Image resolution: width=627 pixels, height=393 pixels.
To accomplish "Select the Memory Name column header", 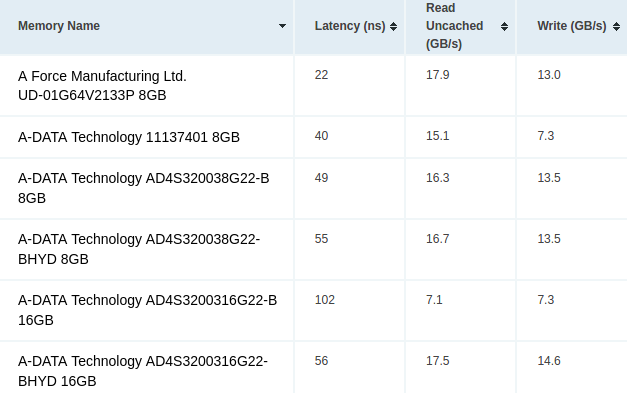I will tap(147, 26).
